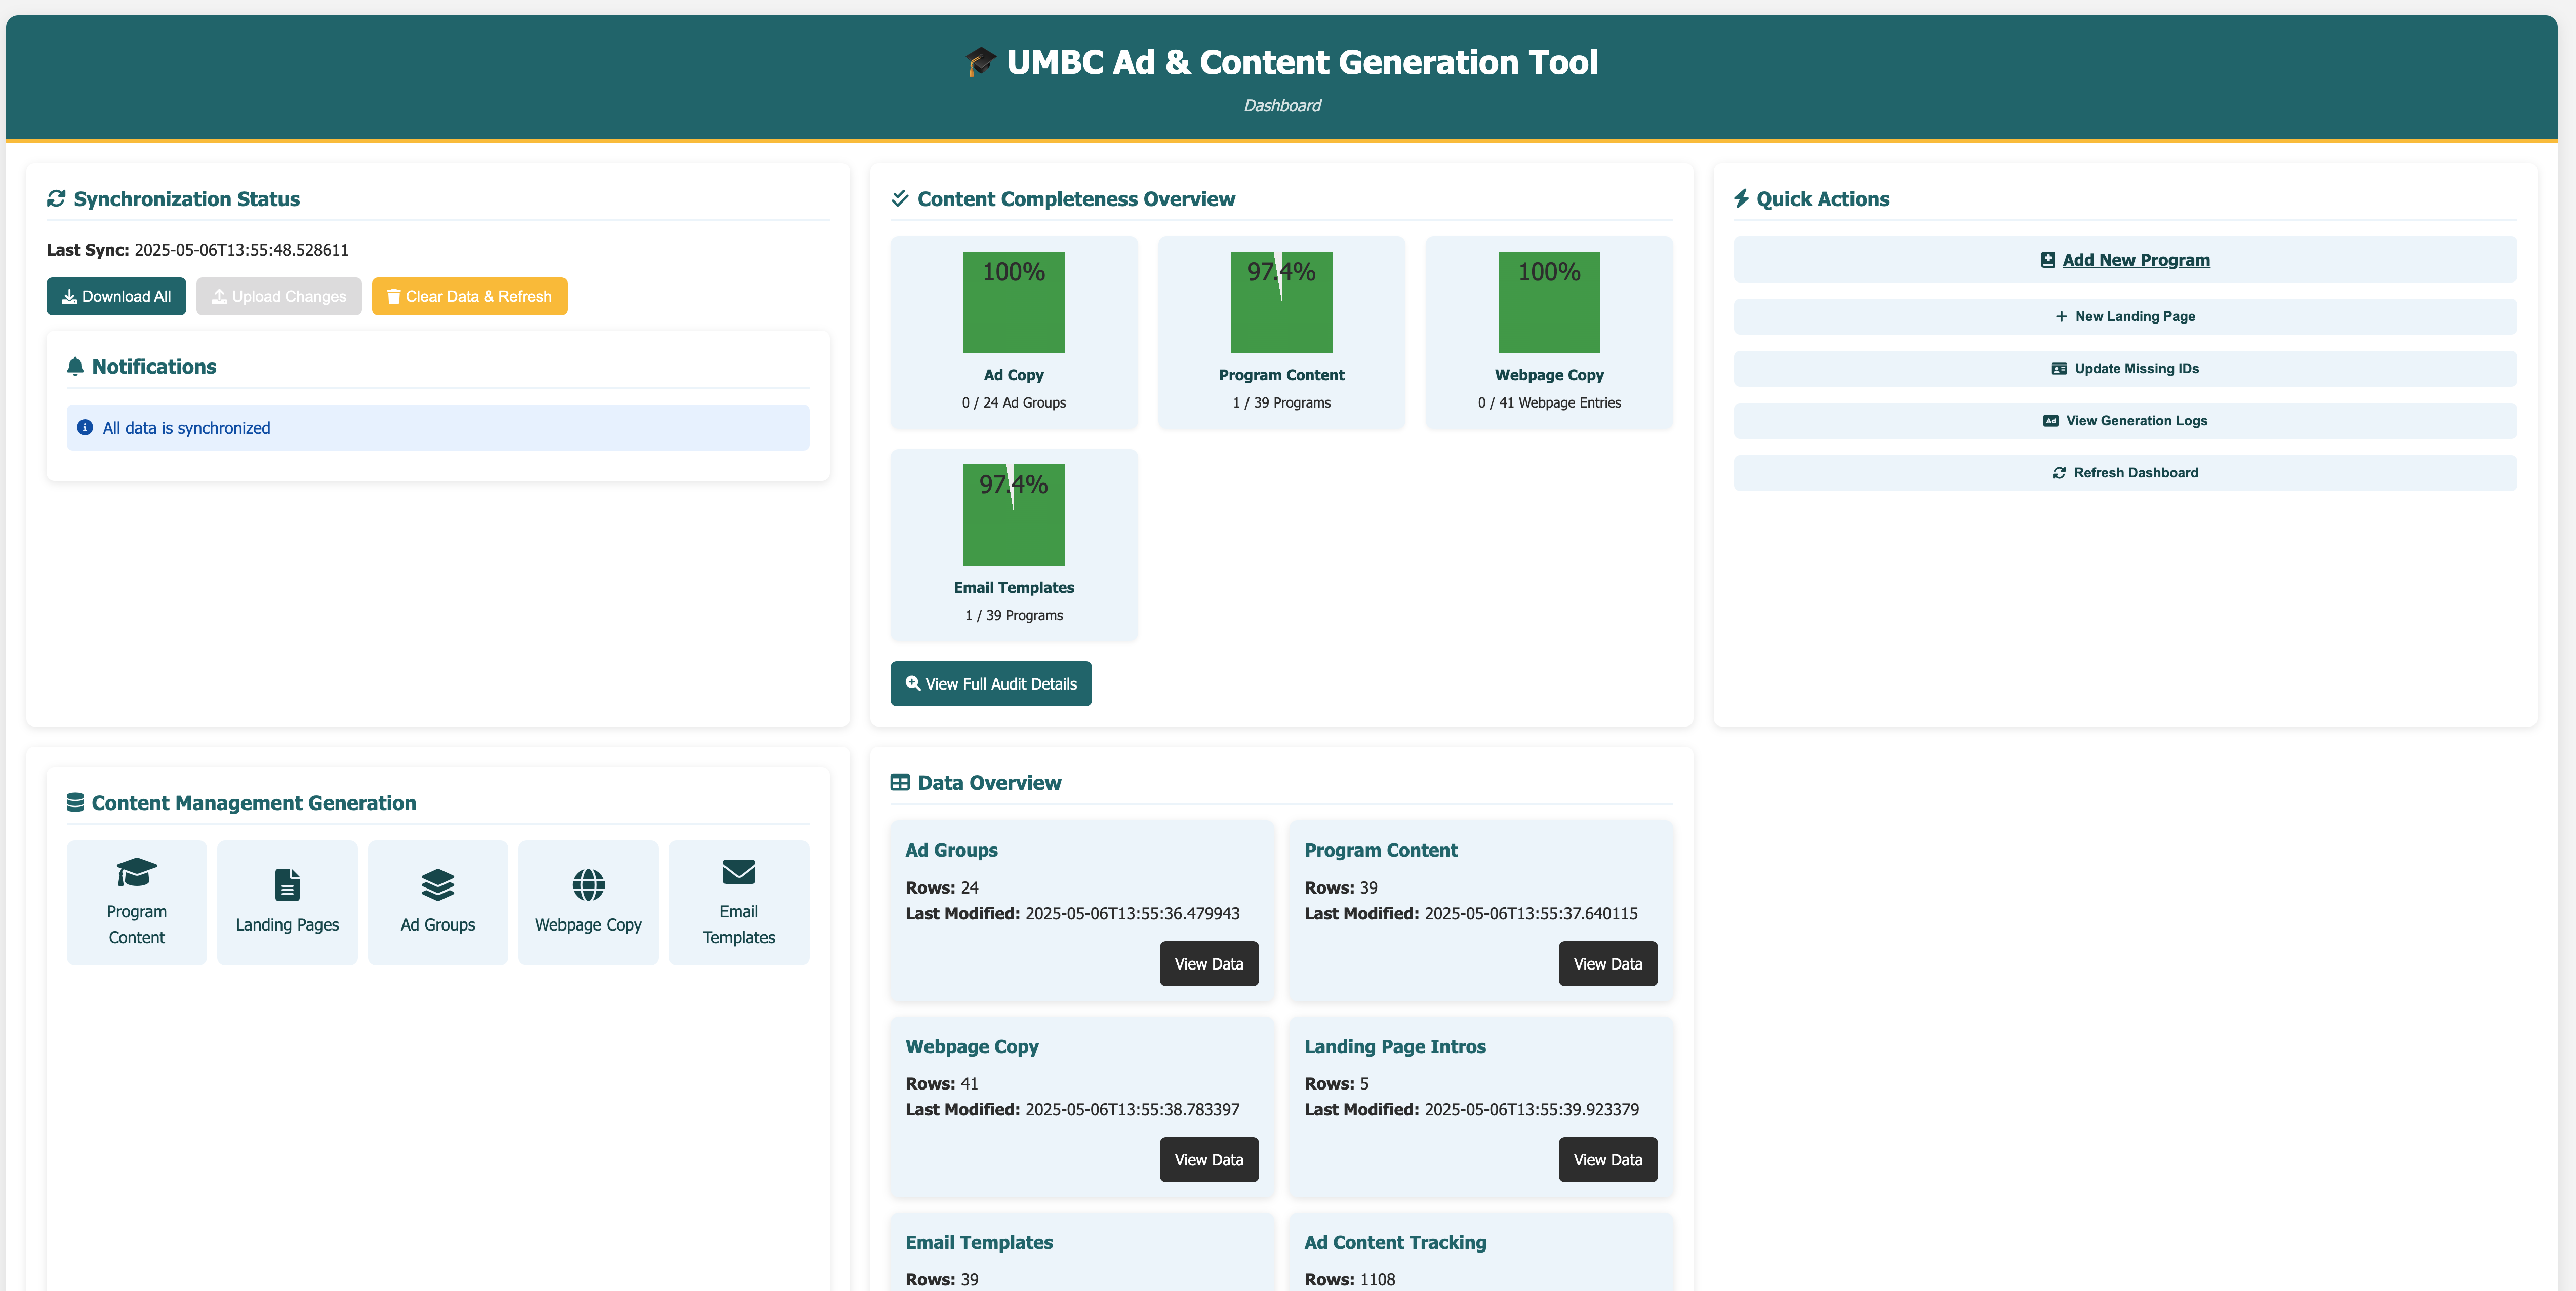Image resolution: width=2576 pixels, height=1291 pixels.
Task: Click the document icon above Landing Pages
Action: pos(287,885)
